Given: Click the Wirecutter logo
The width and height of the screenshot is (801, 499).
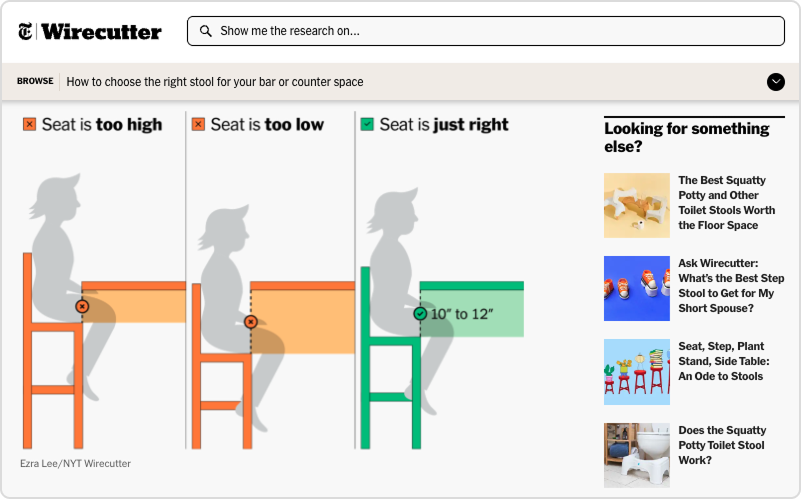Looking at the screenshot, I should click(102, 32).
